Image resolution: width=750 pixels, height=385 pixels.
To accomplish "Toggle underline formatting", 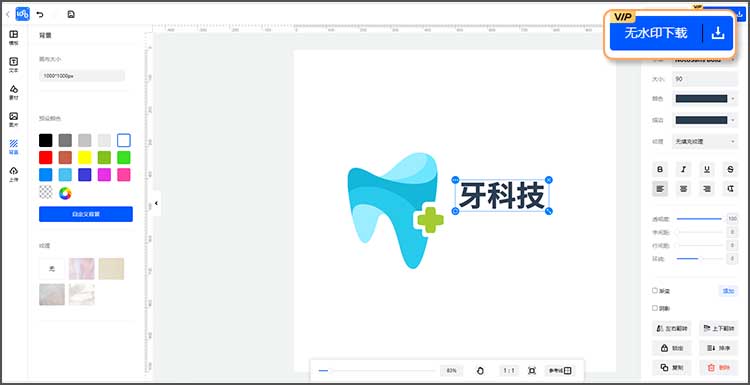I will pyautogui.click(x=707, y=169).
